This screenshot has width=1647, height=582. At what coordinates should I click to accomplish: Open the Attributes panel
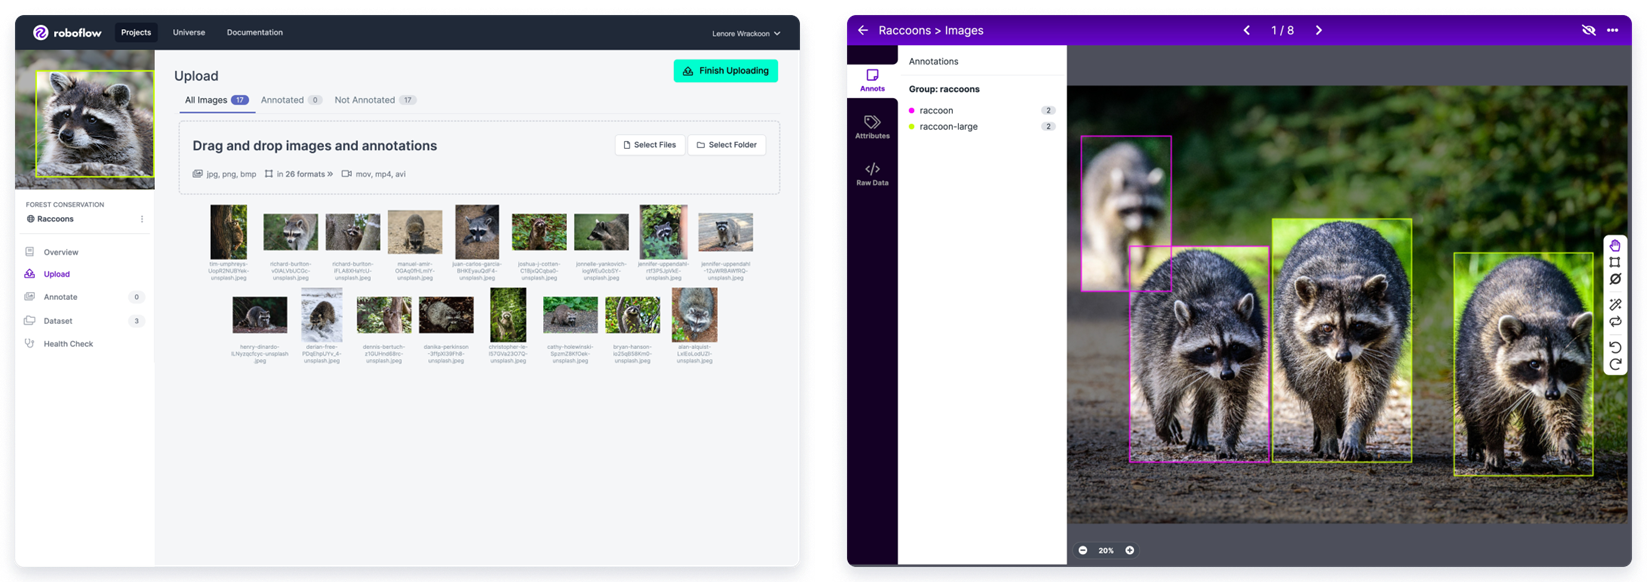(x=872, y=127)
